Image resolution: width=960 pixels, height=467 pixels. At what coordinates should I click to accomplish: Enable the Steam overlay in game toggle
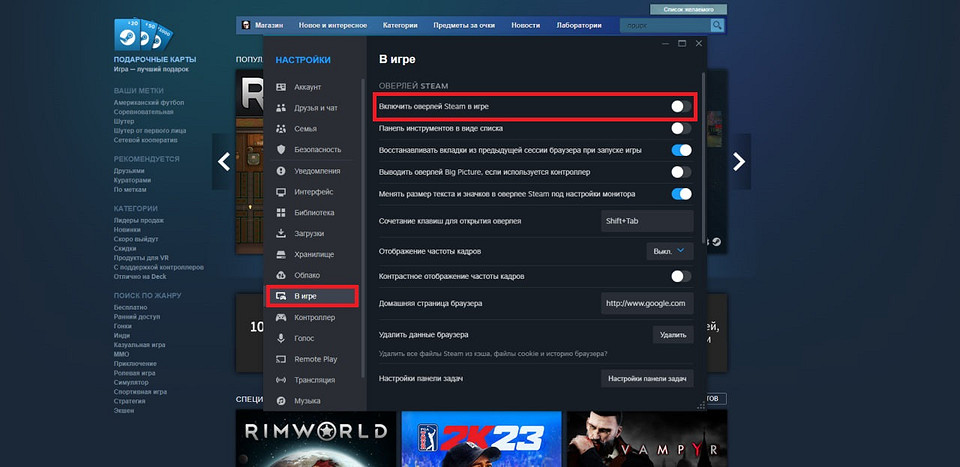[x=680, y=106]
